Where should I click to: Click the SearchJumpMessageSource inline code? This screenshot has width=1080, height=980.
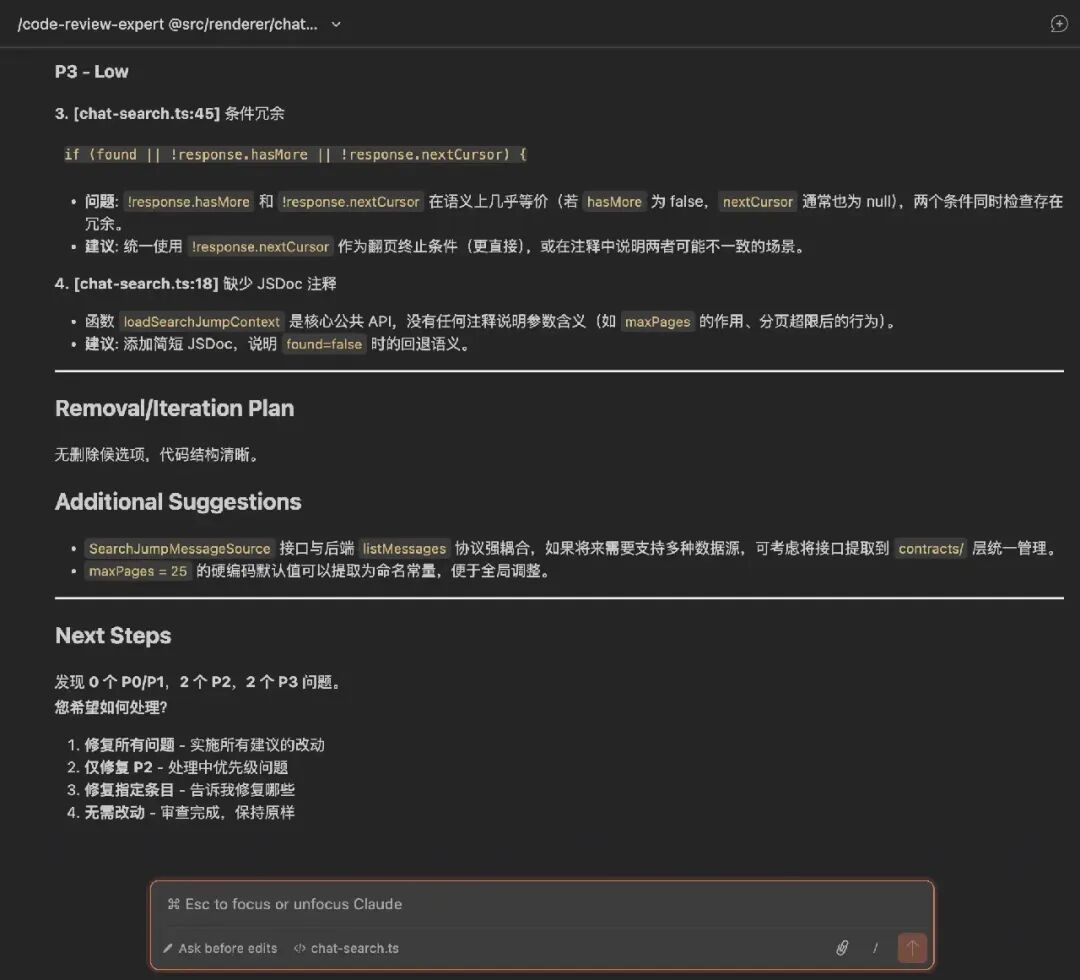[x=179, y=549]
